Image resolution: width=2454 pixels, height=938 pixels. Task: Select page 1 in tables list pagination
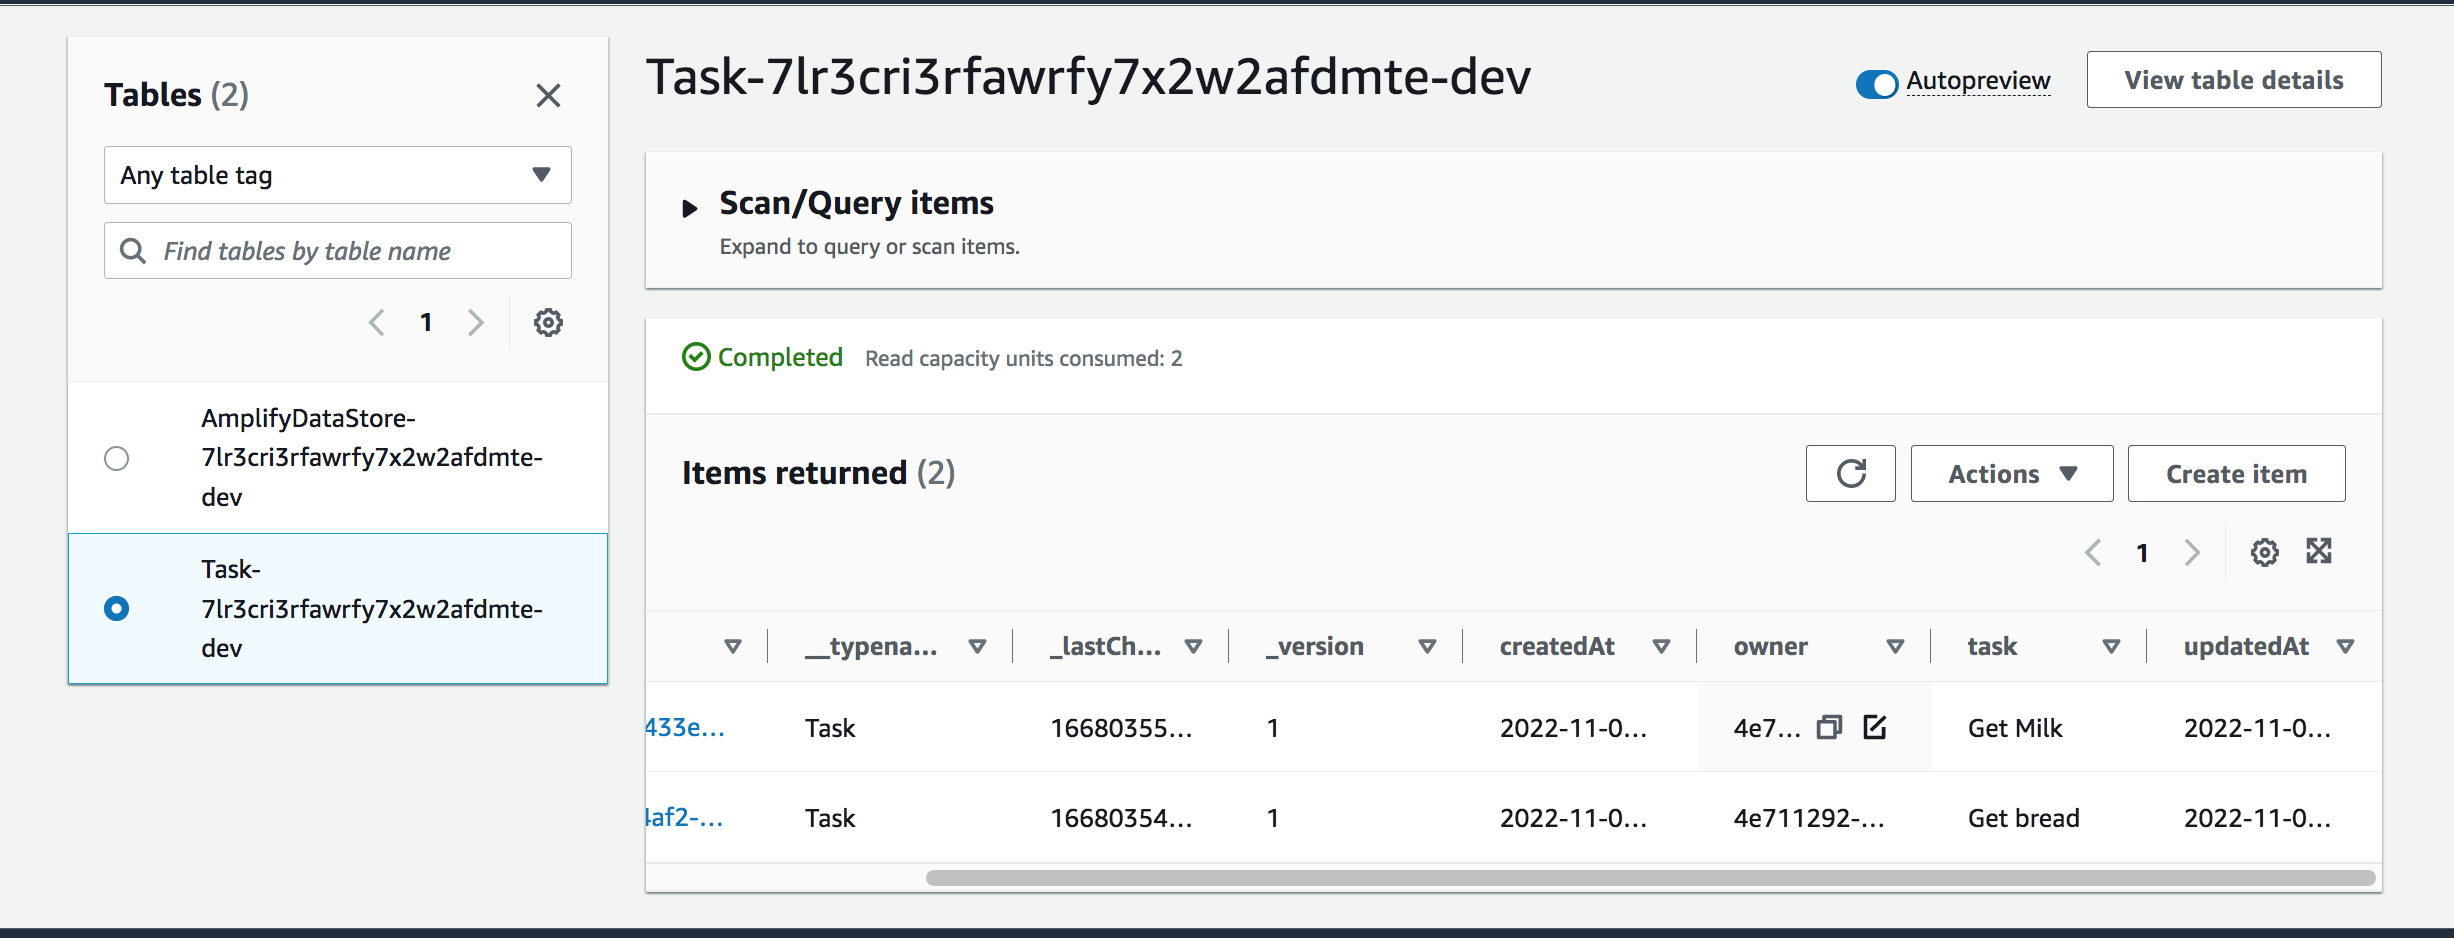coord(426,322)
